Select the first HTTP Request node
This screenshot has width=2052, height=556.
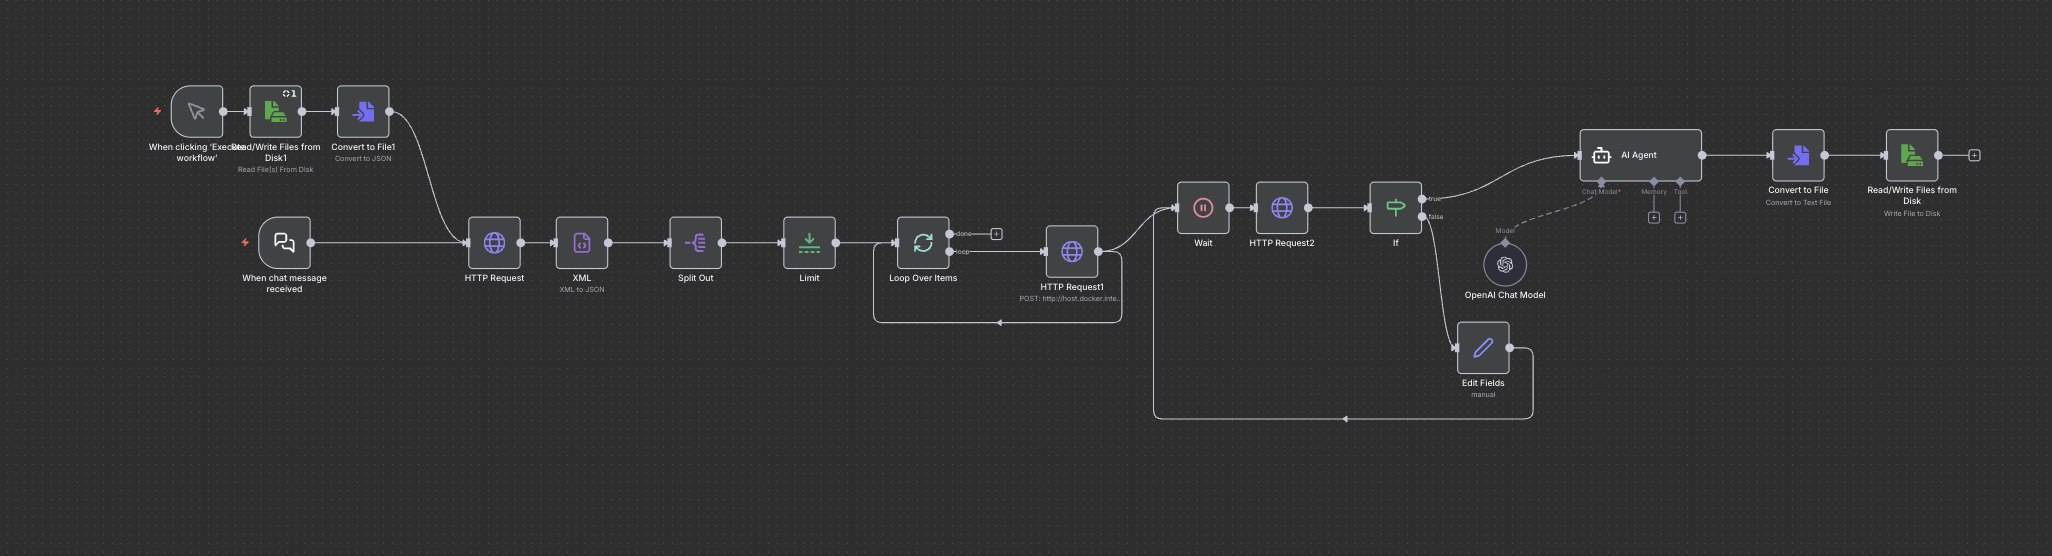pos(494,242)
